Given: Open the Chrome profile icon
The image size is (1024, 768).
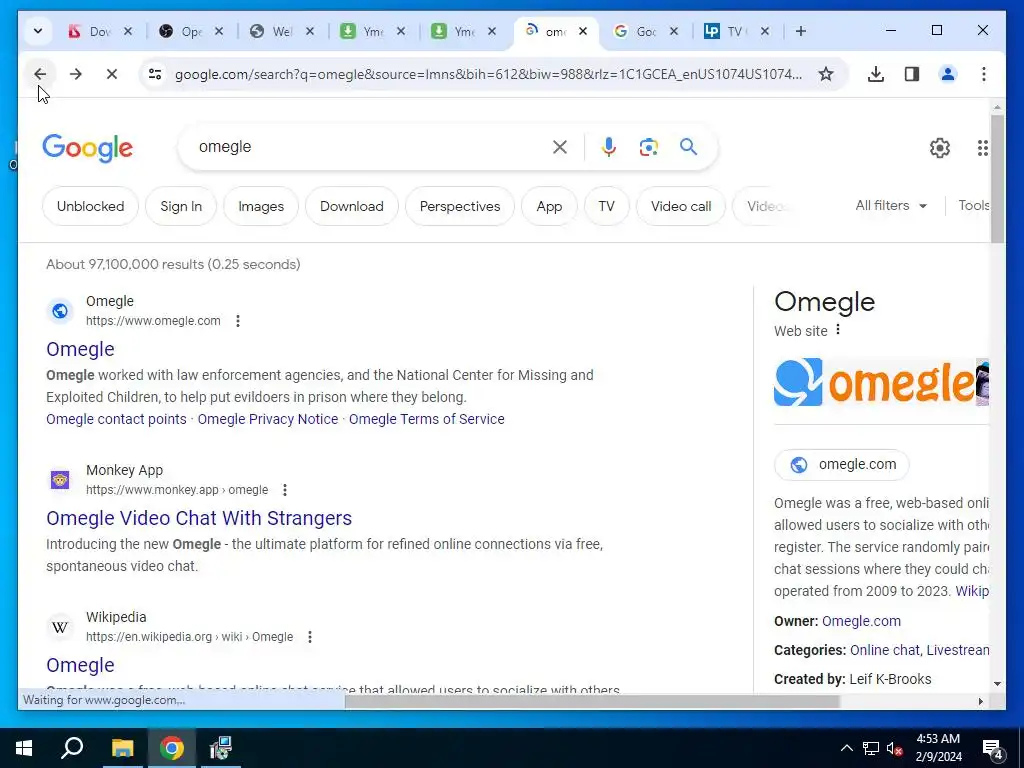Looking at the screenshot, I should 948,74.
